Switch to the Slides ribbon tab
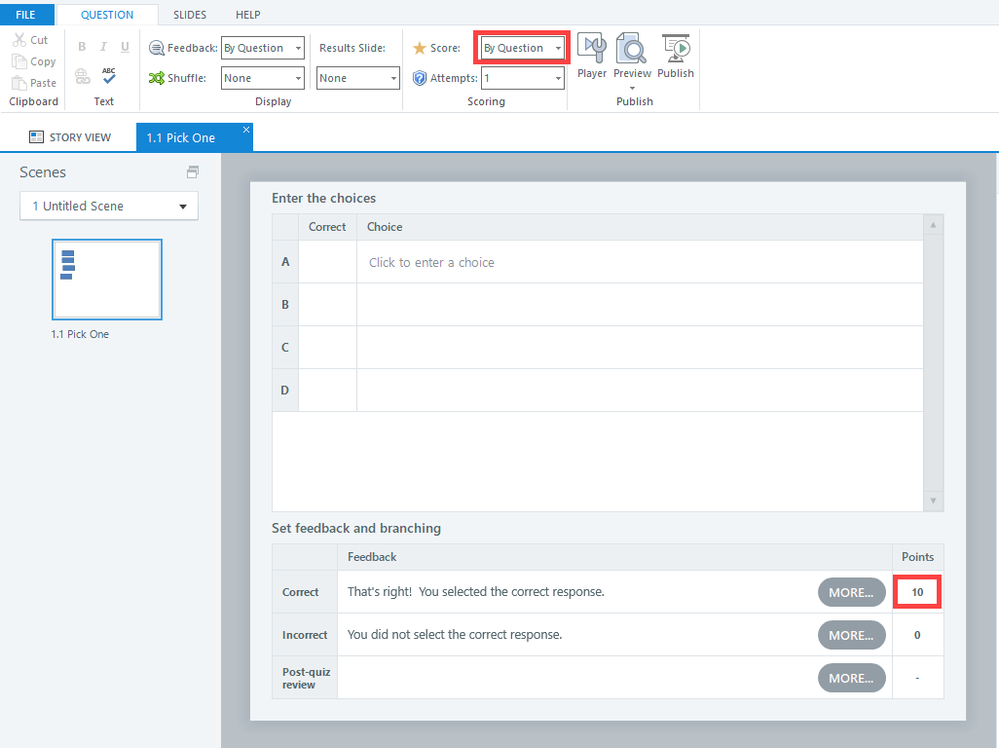 pyautogui.click(x=190, y=15)
